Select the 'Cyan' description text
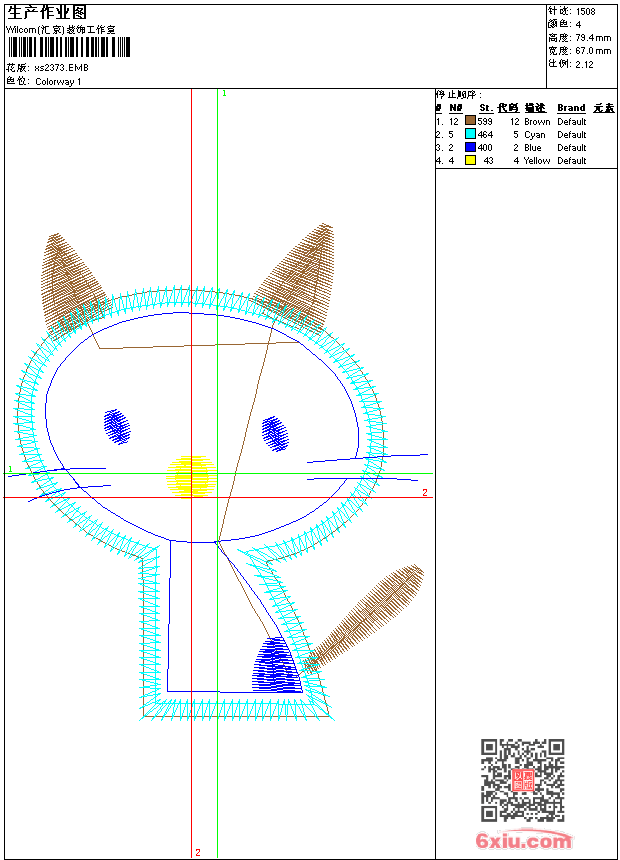Viewport: 620px width, 860px height. pos(534,135)
